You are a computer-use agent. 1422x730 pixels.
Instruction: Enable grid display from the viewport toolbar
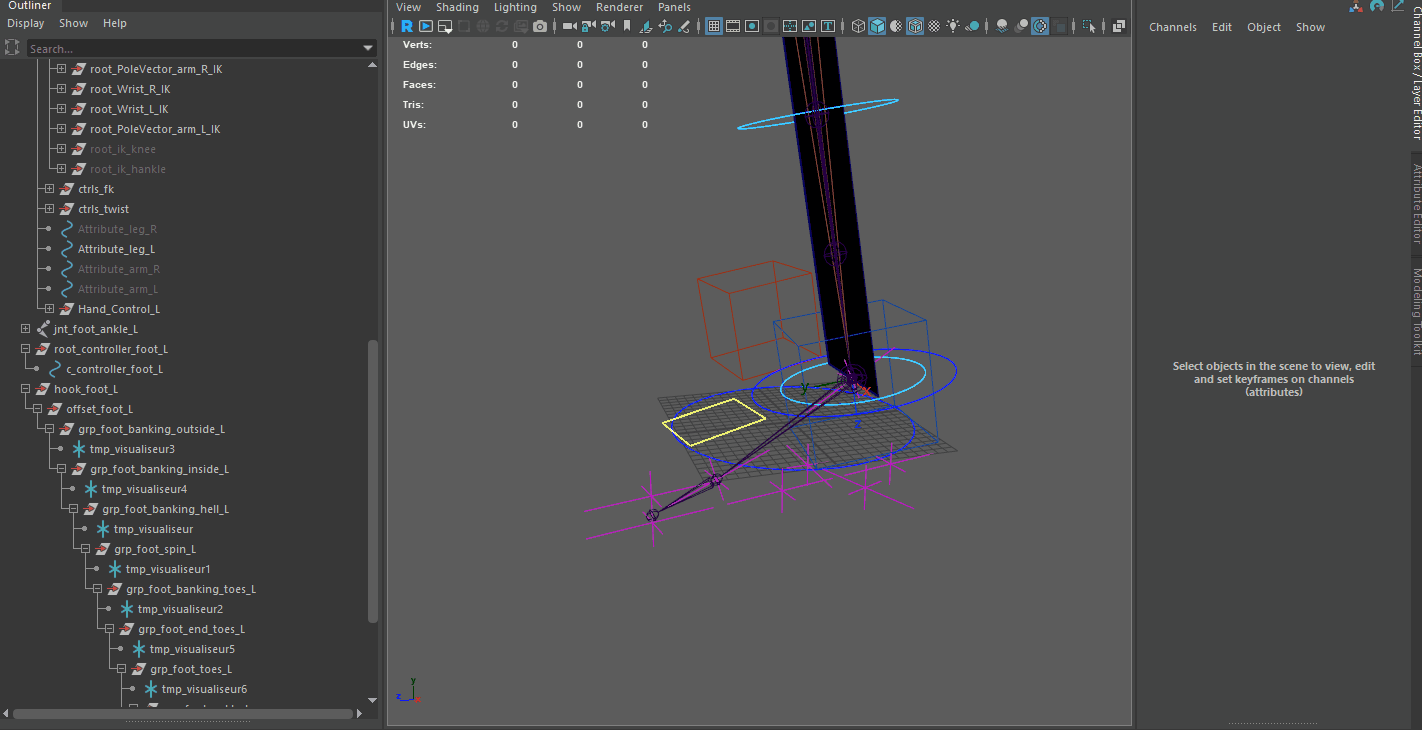(x=713, y=26)
